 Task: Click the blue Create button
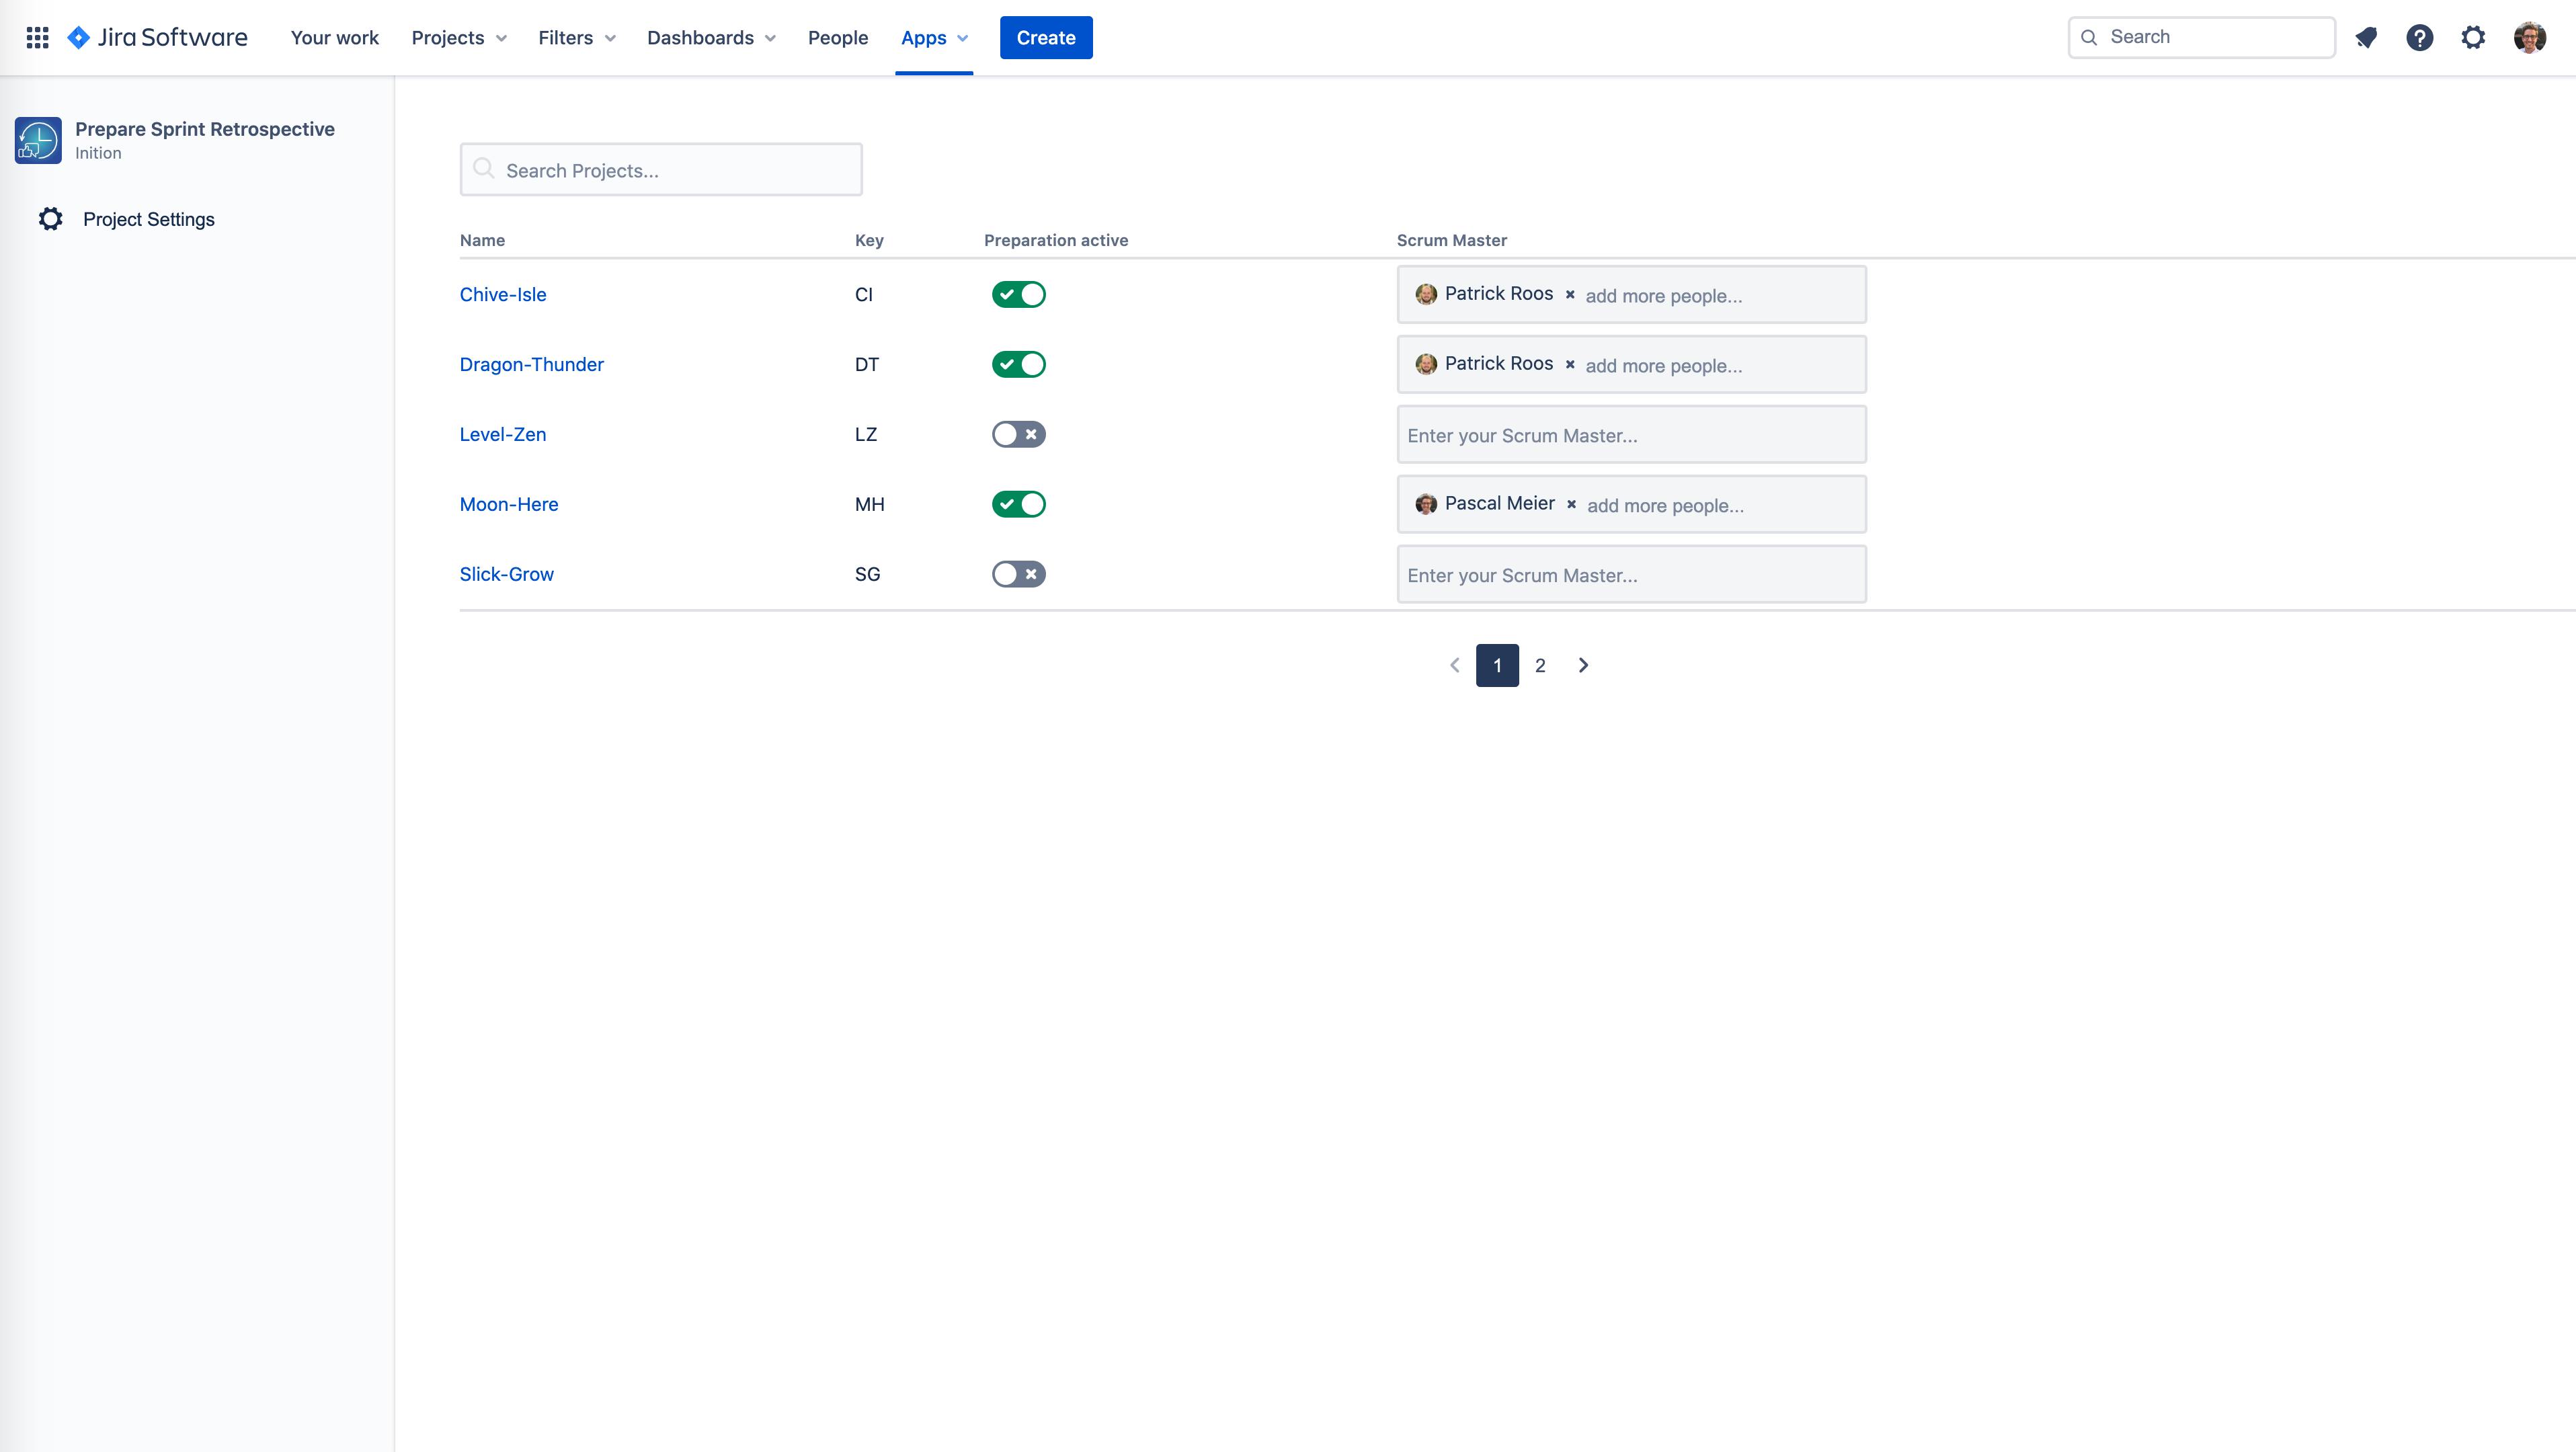1045,37
